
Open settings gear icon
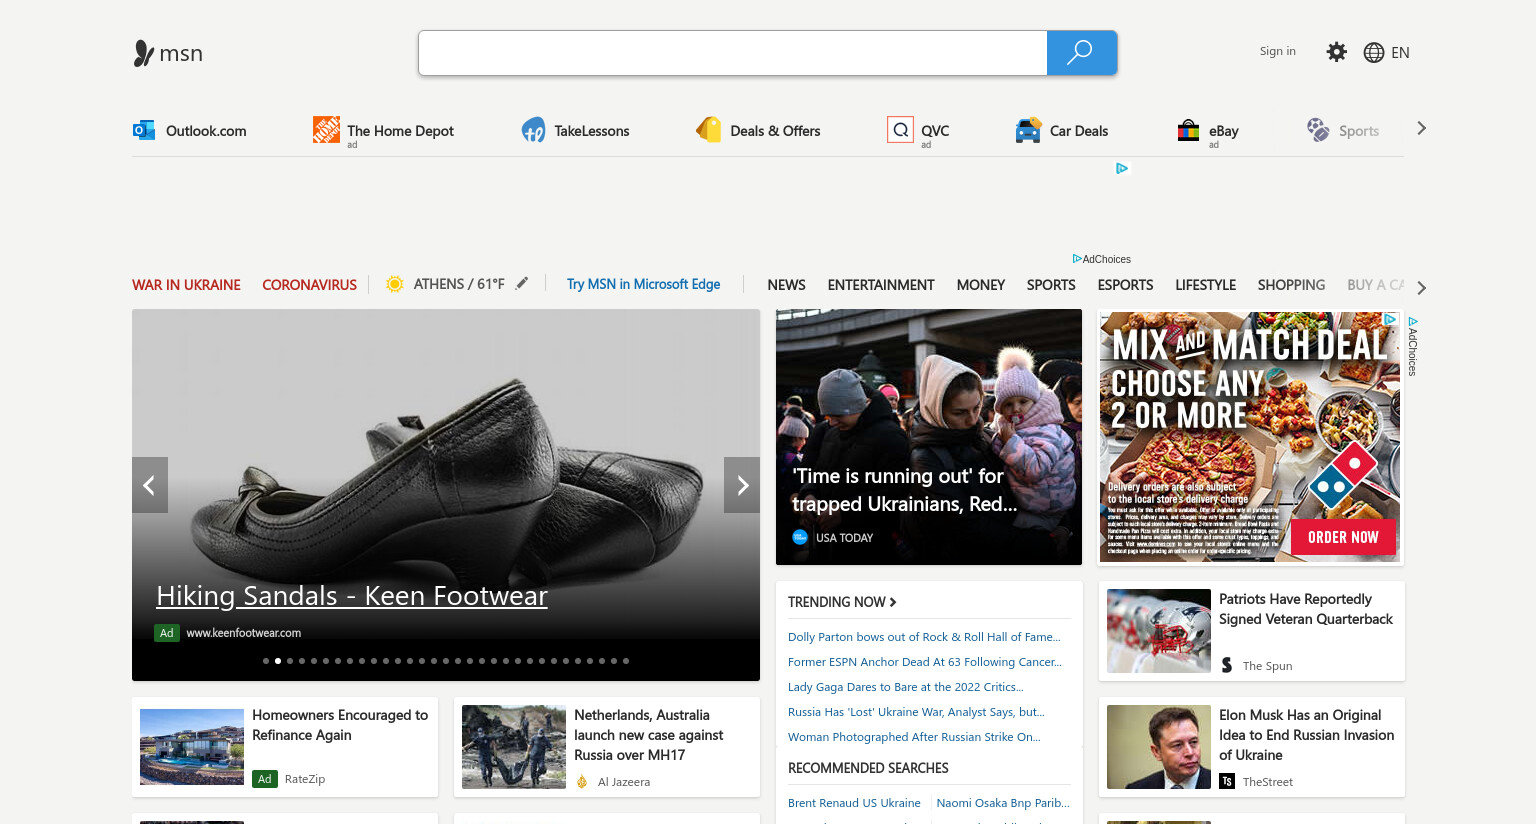click(x=1336, y=52)
